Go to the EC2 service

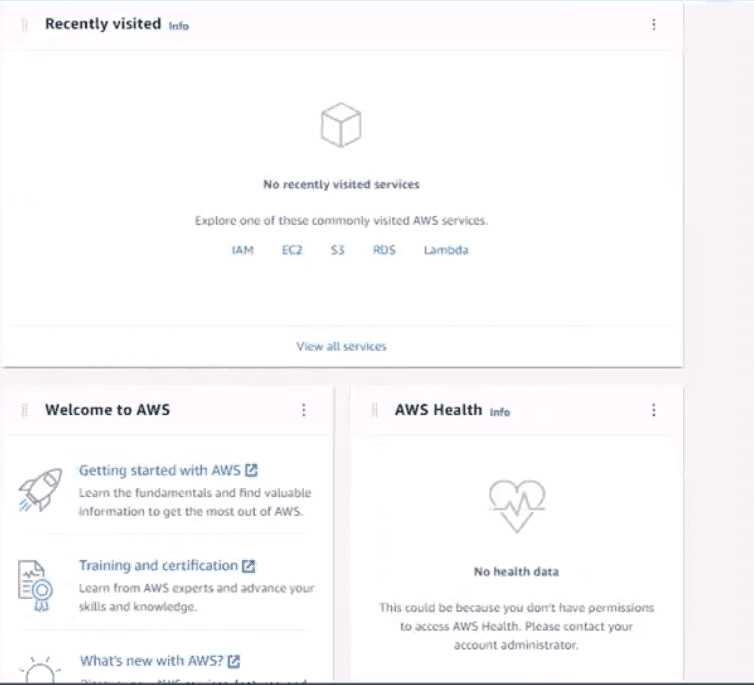coord(293,250)
